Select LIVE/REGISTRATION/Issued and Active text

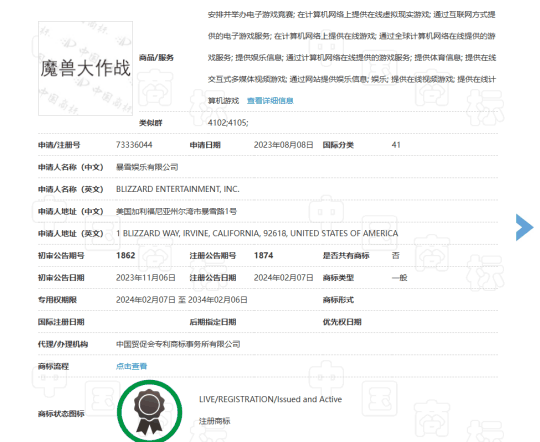click(270, 399)
